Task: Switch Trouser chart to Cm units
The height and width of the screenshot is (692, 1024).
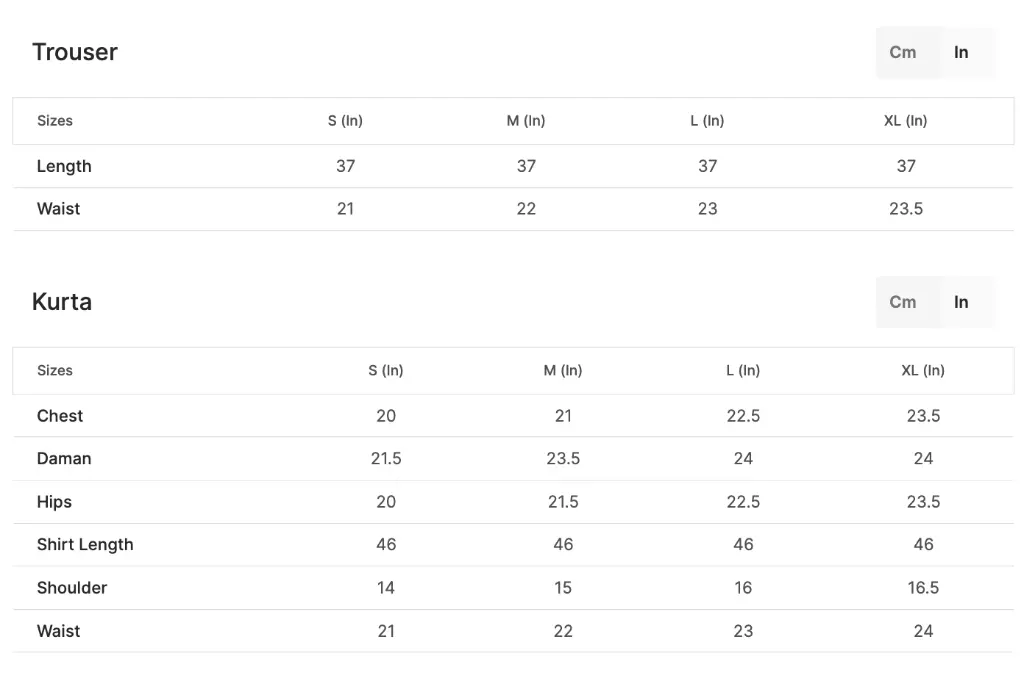Action: click(x=903, y=52)
